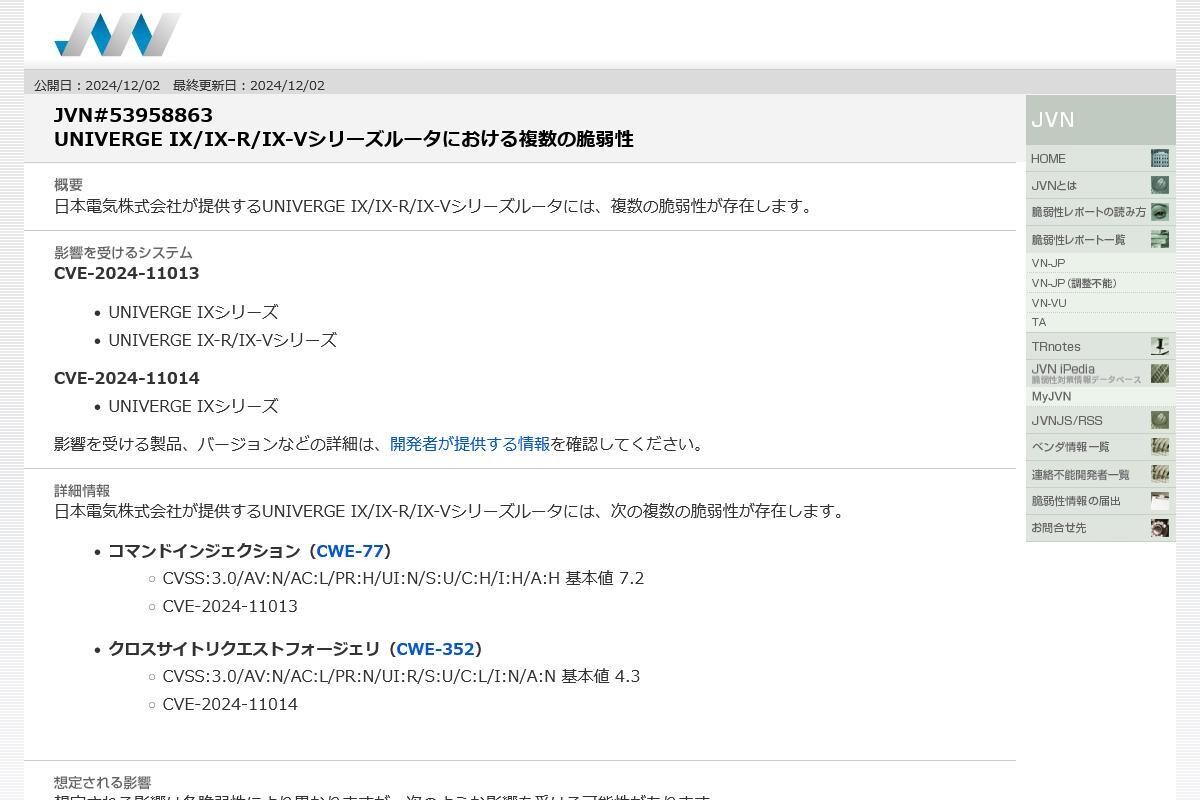Click the icon beside 脆弱性情報の届出
1200x800 pixels.
1160,501
